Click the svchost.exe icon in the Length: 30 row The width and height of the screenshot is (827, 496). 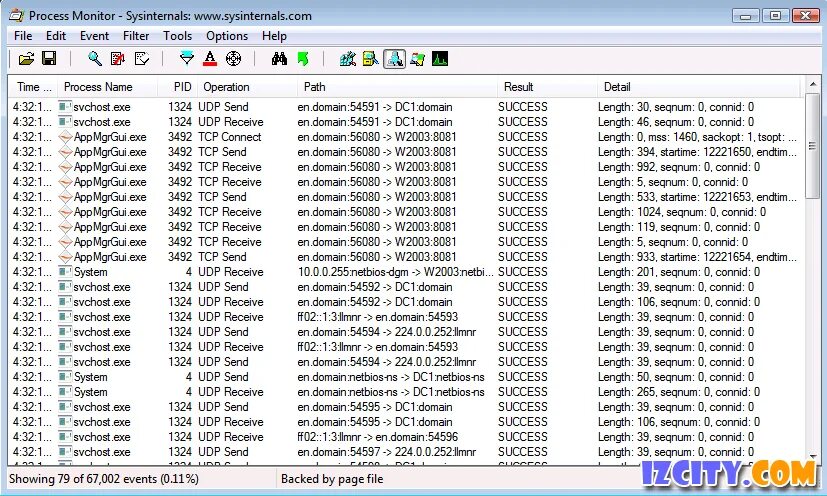(x=65, y=107)
